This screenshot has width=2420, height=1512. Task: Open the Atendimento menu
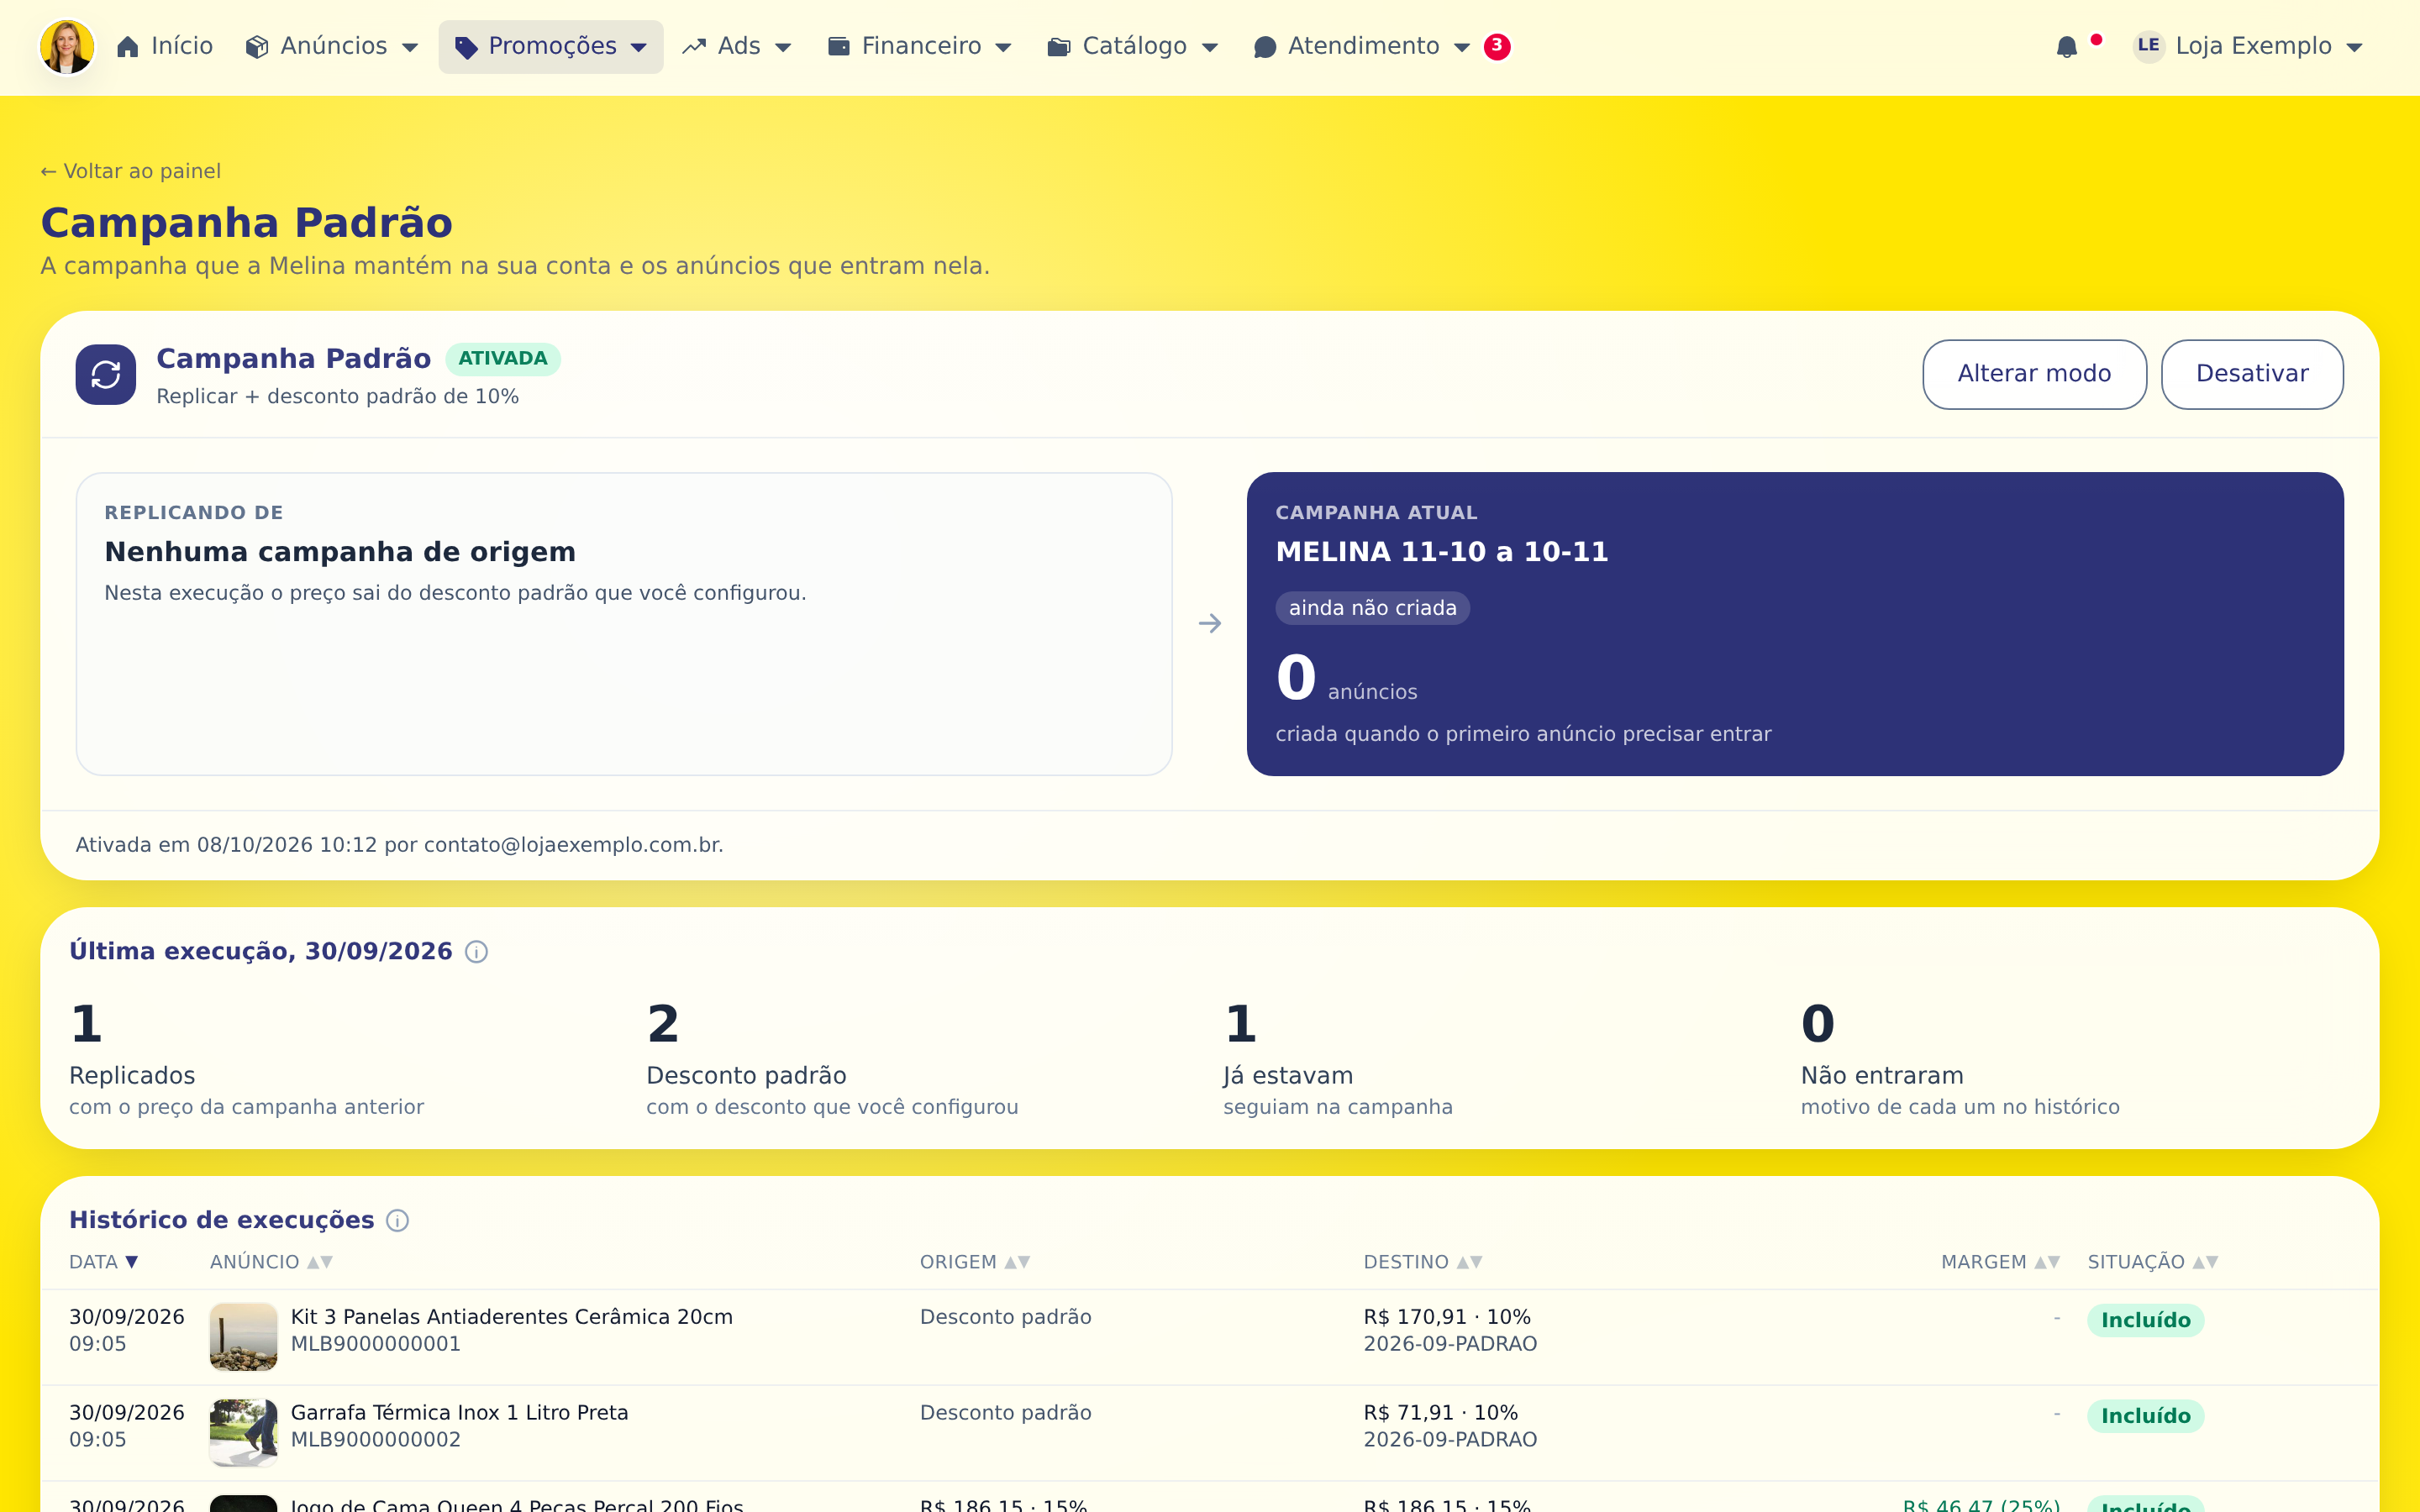click(1362, 46)
